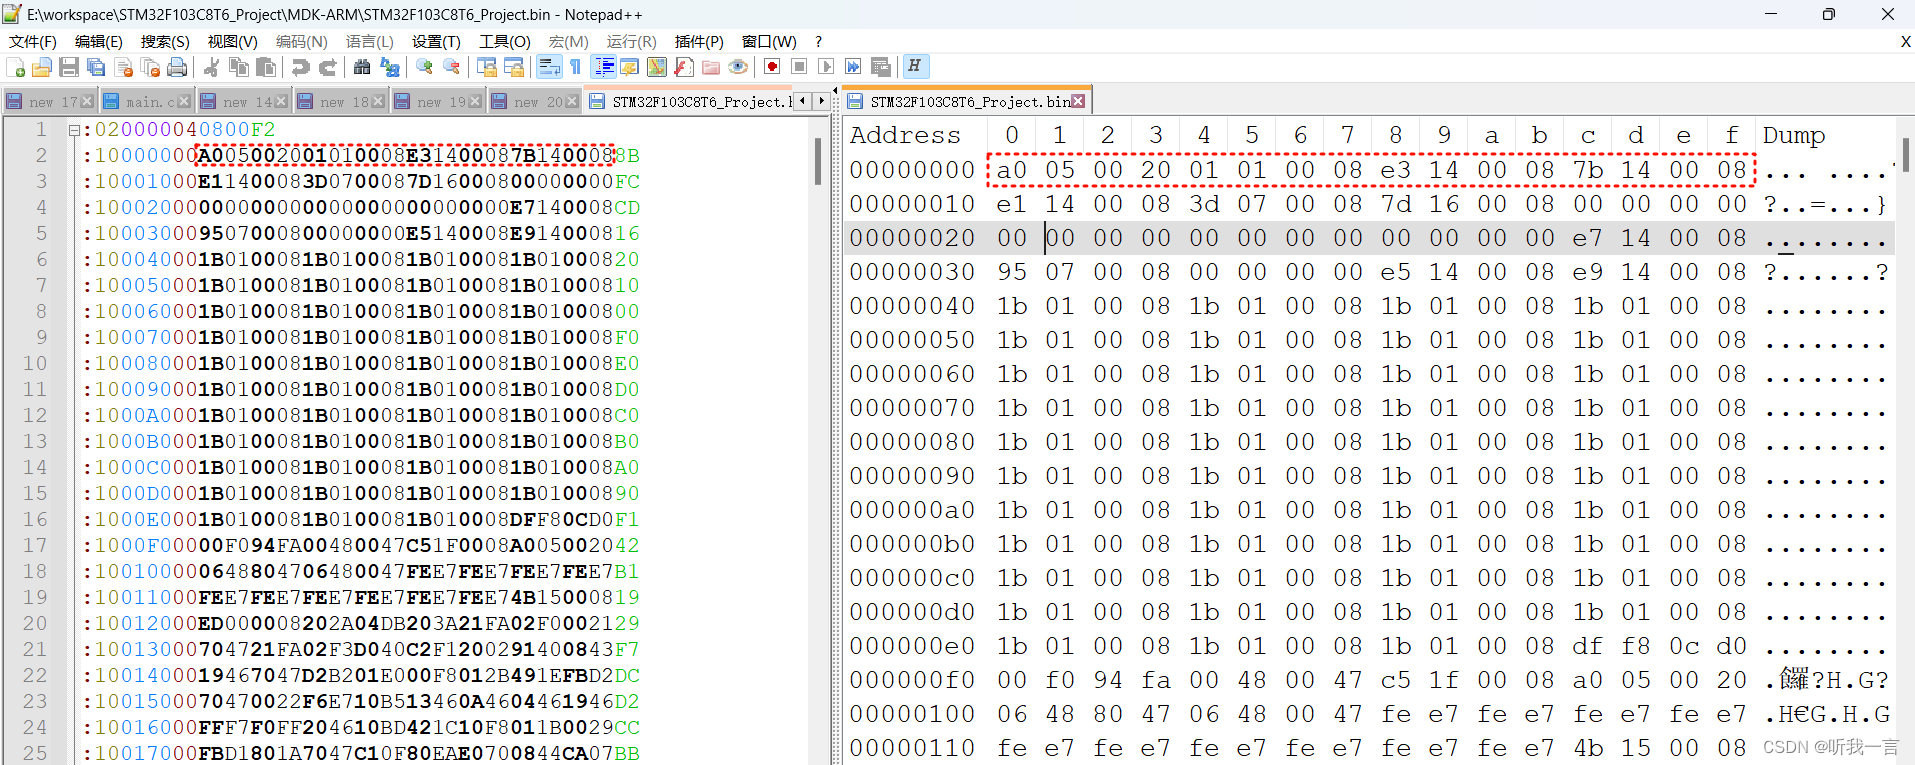Click the Paste clipboard icon

point(266,67)
